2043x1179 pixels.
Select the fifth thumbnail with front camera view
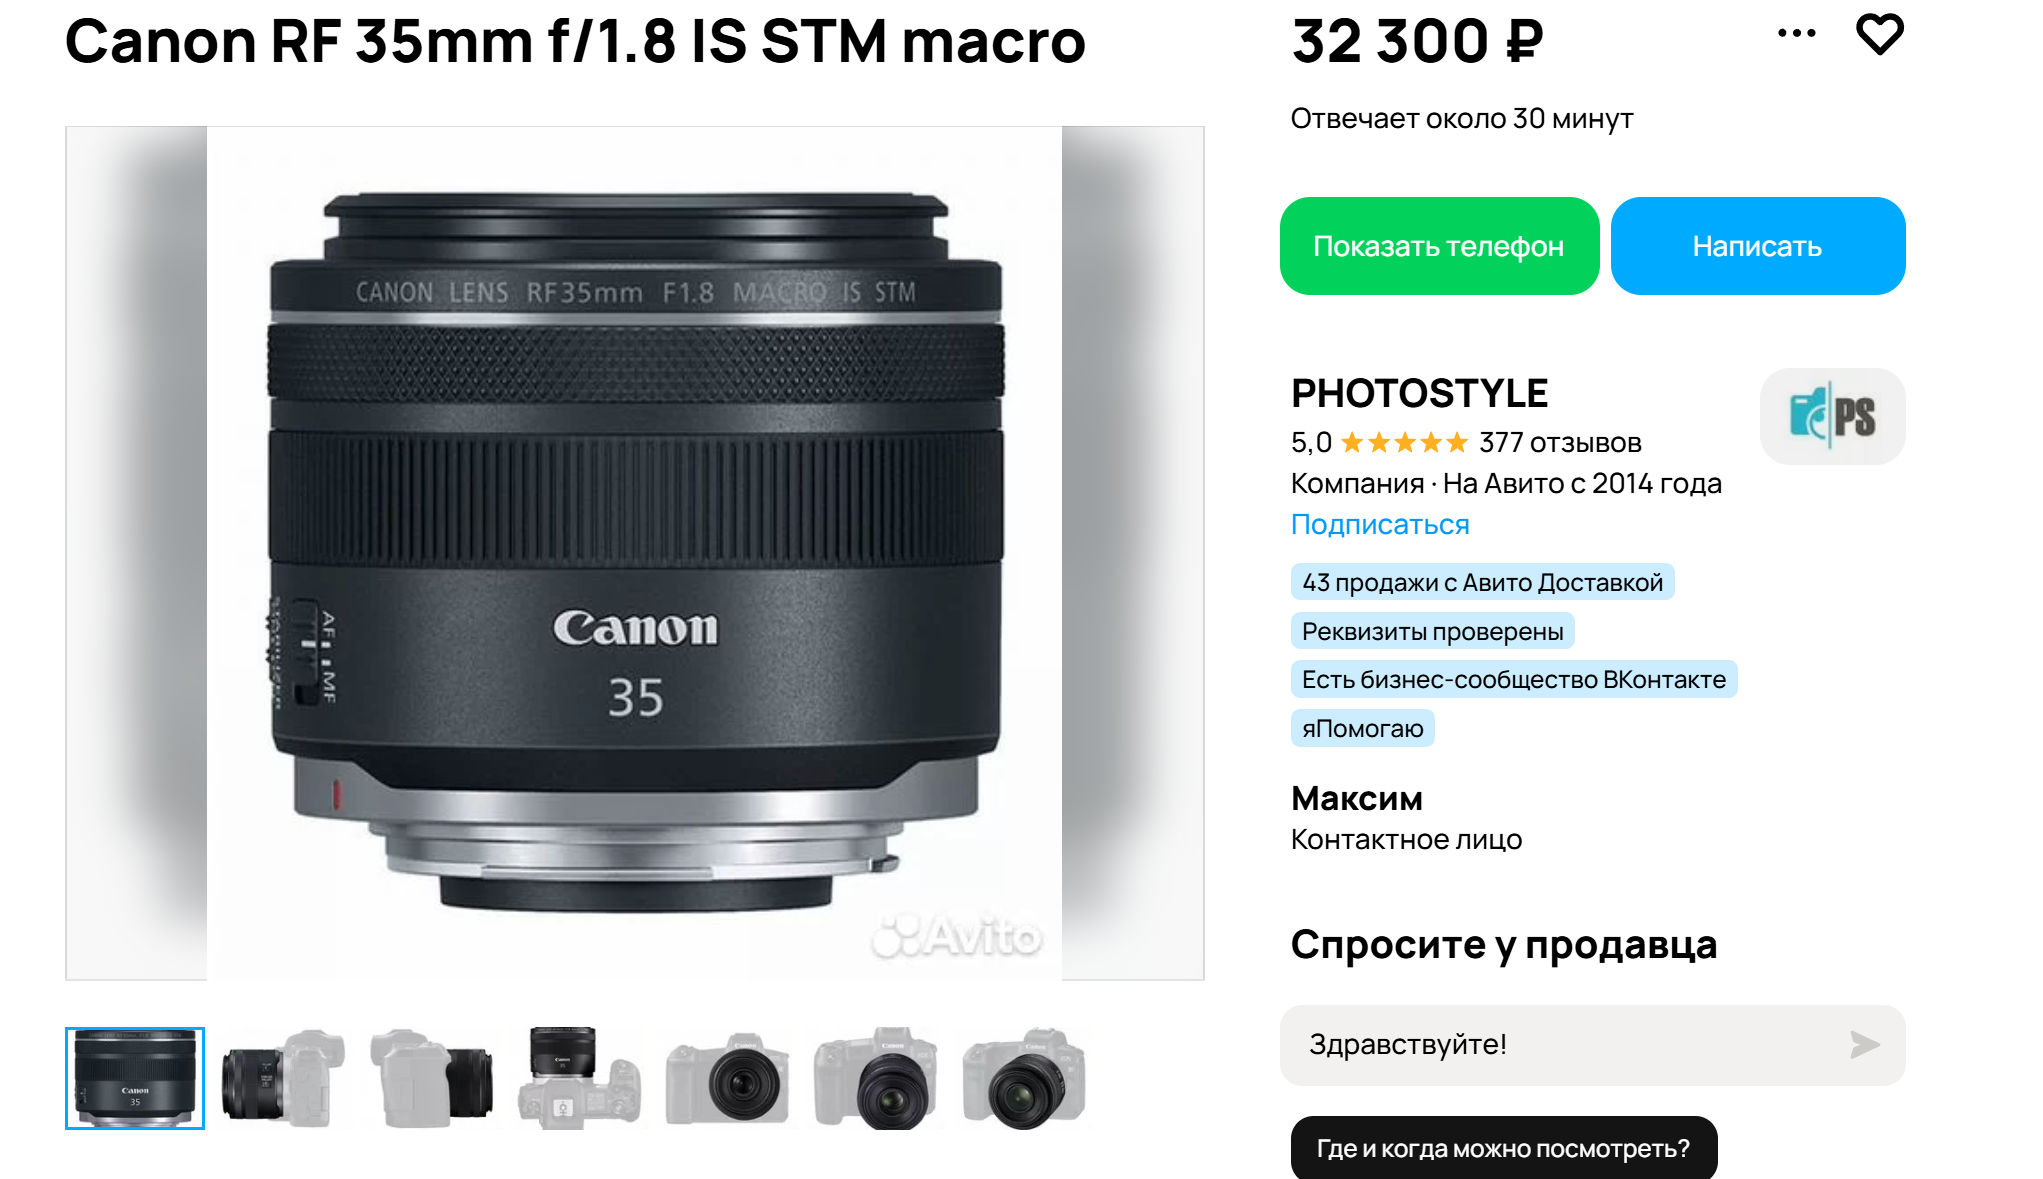point(727,1078)
